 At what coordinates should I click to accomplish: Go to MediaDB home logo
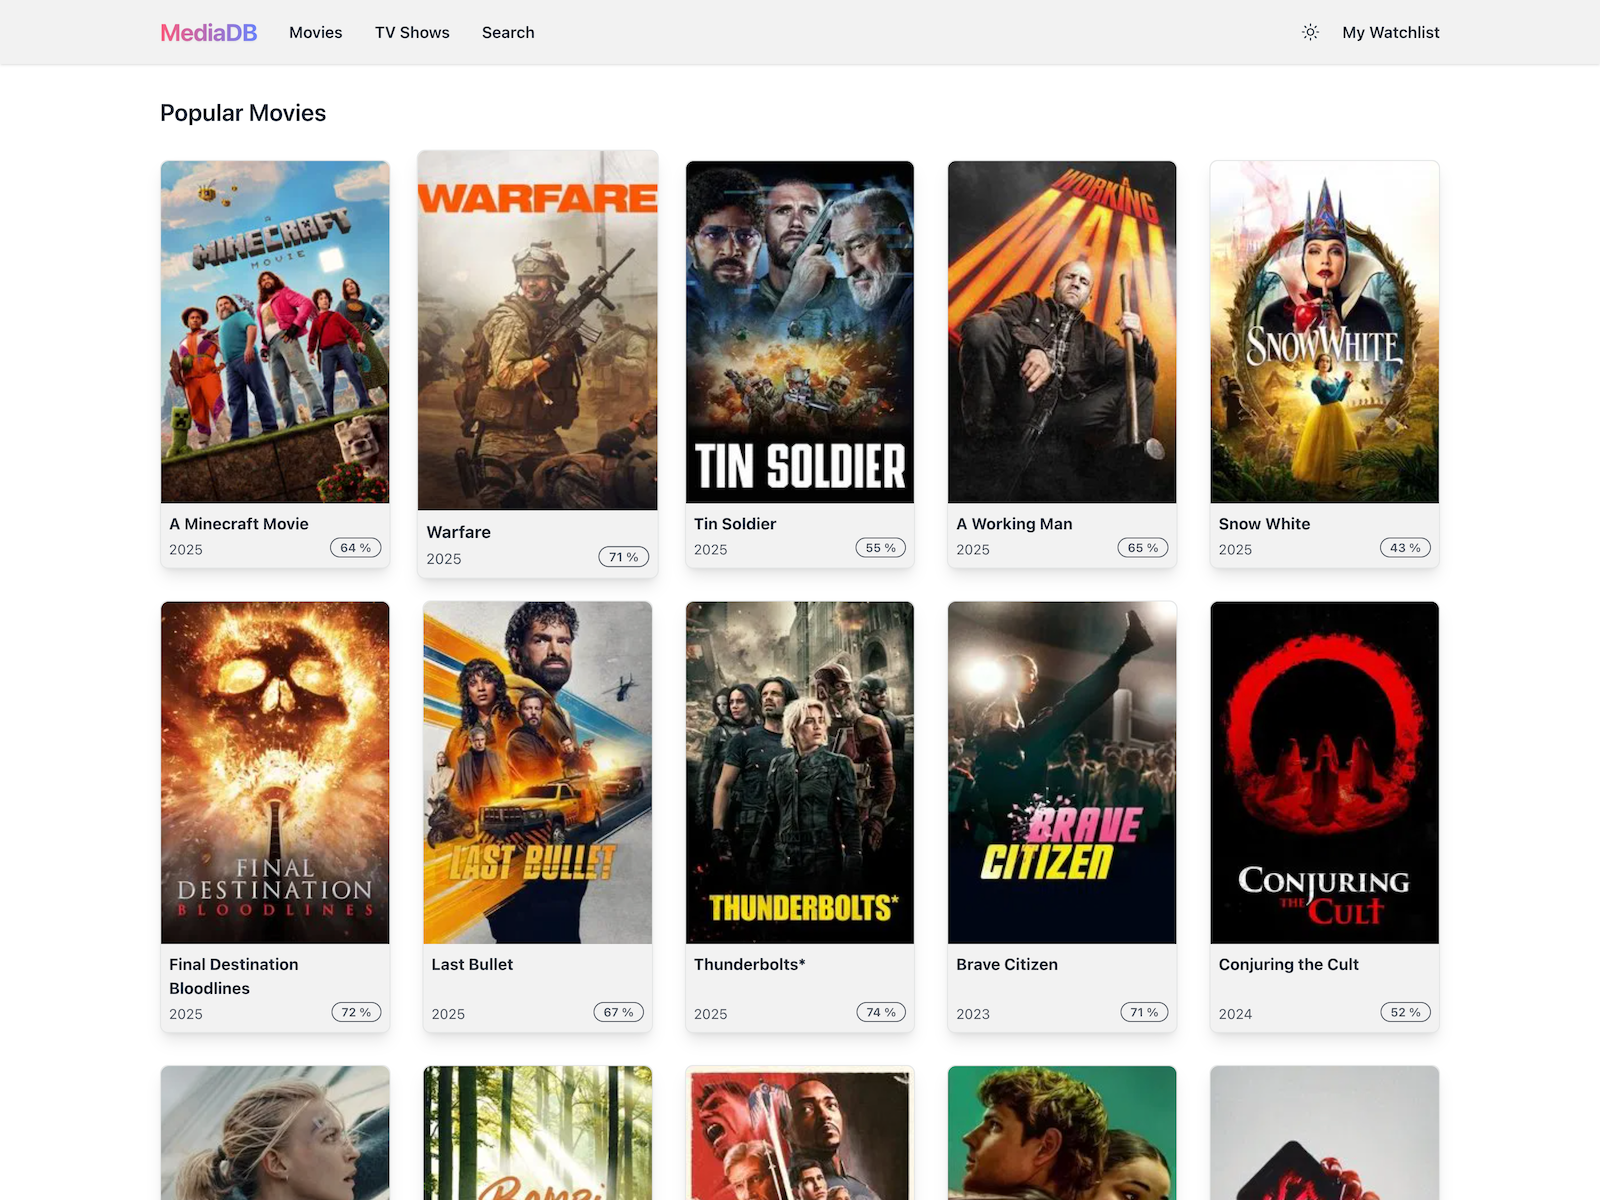(x=209, y=32)
